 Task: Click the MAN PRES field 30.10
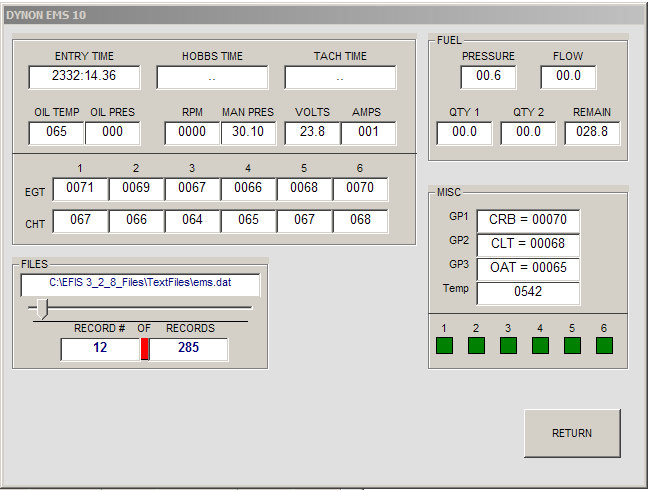click(x=248, y=133)
